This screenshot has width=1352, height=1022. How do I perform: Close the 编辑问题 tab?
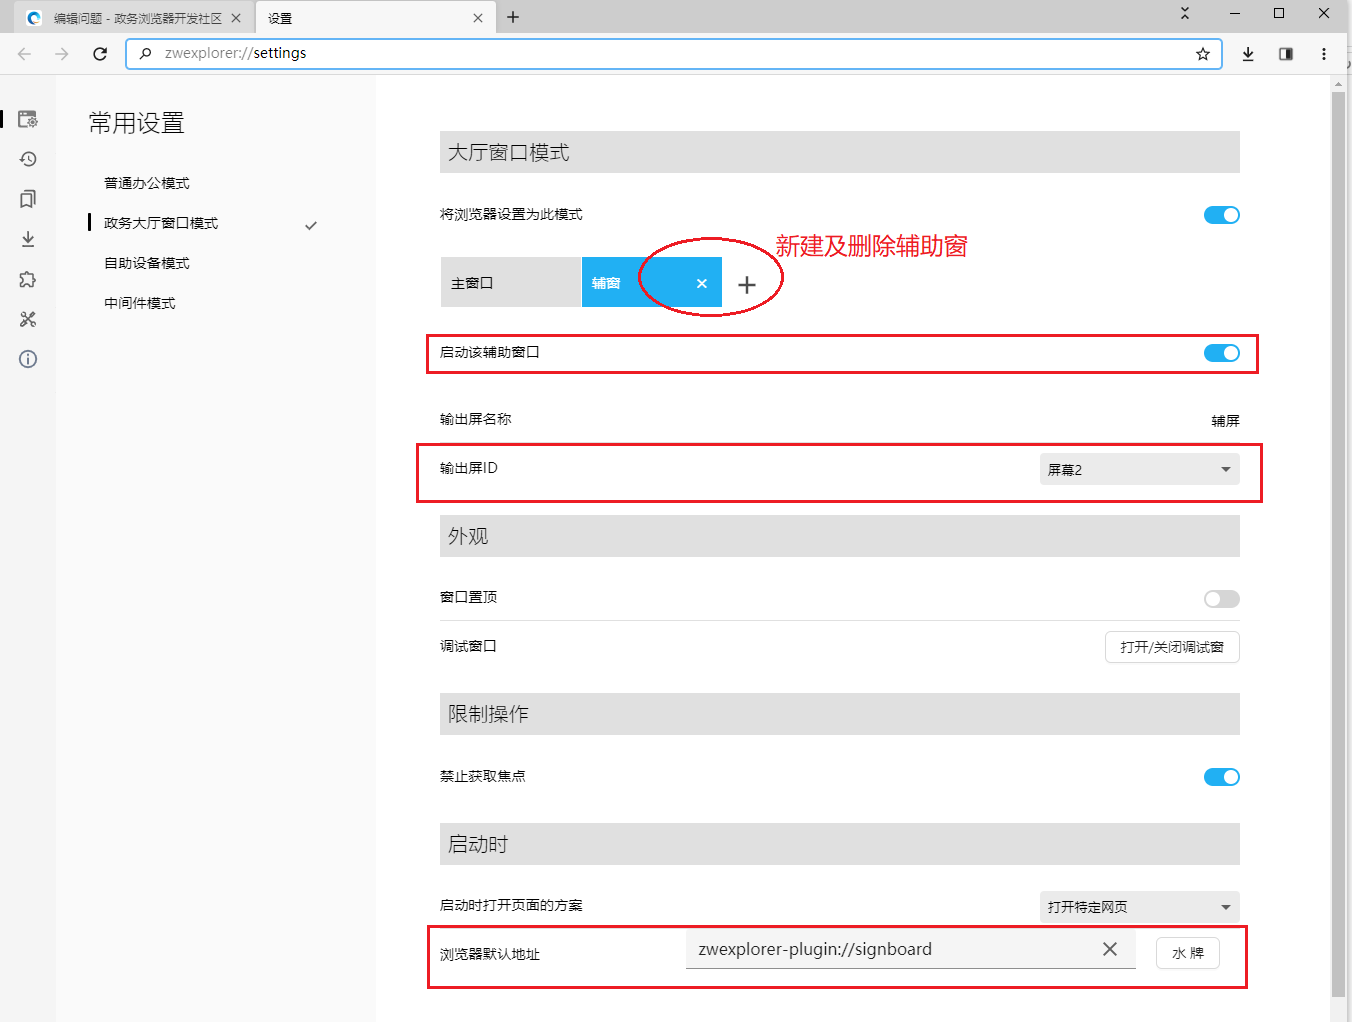[x=236, y=18]
